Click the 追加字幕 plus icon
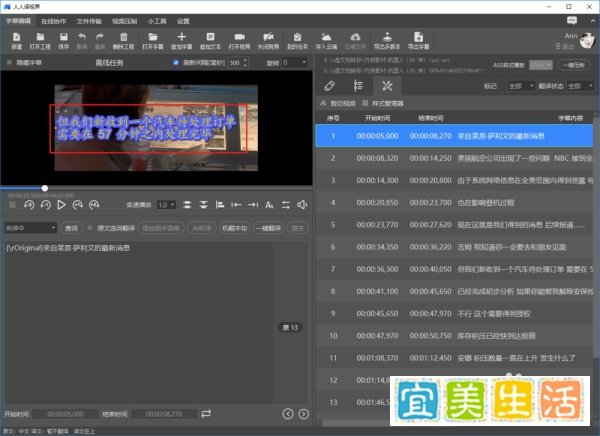This screenshot has width=600, height=436. 181,37
